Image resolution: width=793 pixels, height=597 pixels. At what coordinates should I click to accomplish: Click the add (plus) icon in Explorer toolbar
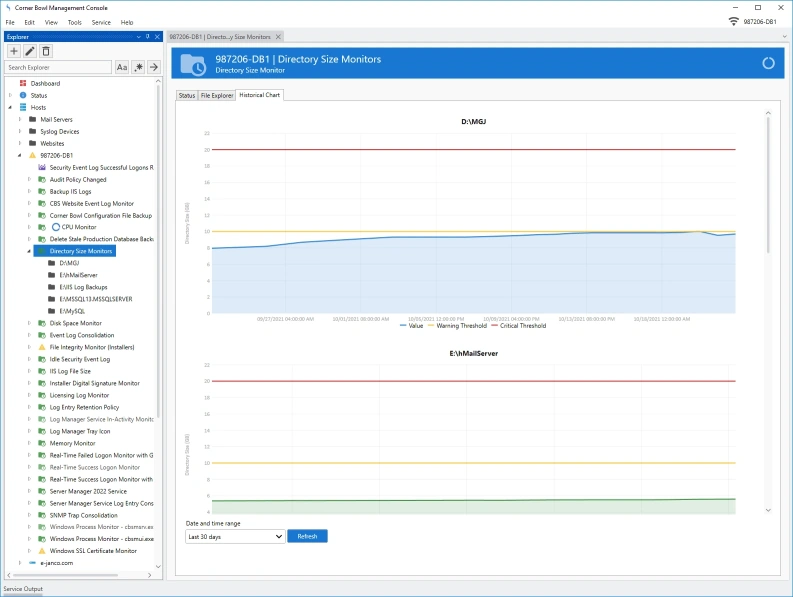click(14, 51)
